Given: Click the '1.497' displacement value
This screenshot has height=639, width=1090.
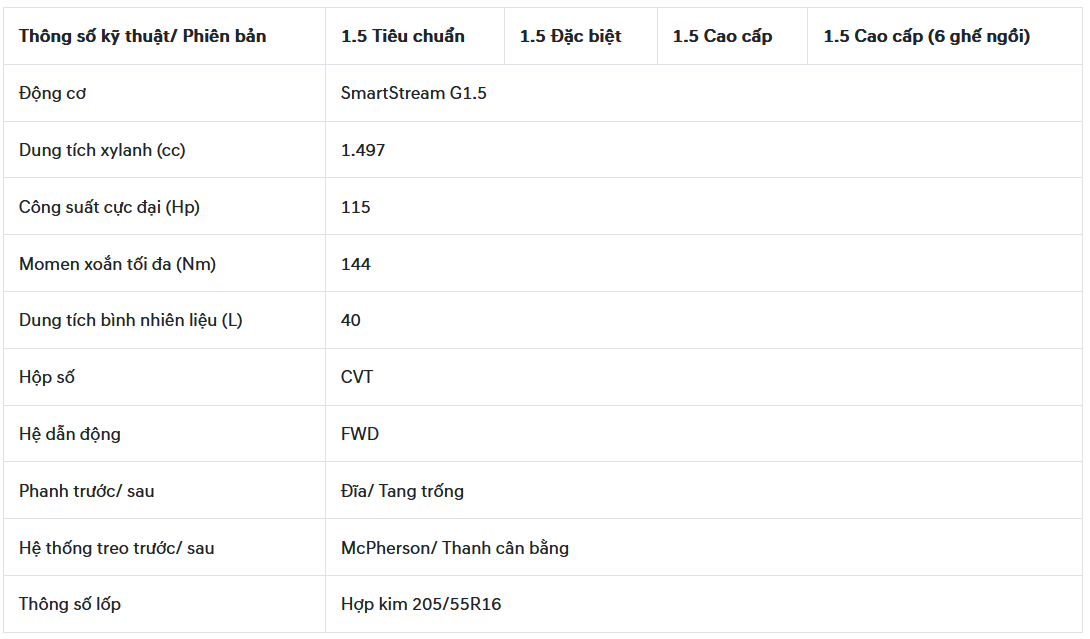Looking at the screenshot, I should coord(363,150).
